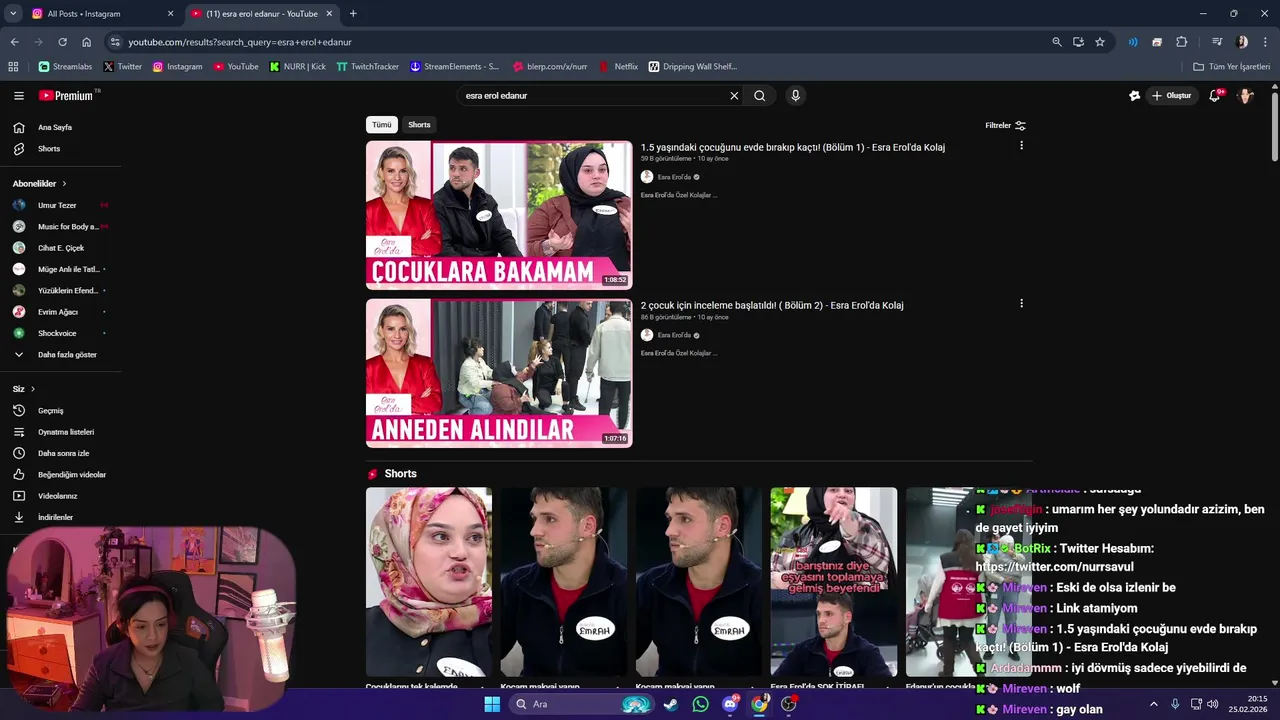
Task: Open WhatsApp from the taskbar
Action: pos(700,704)
